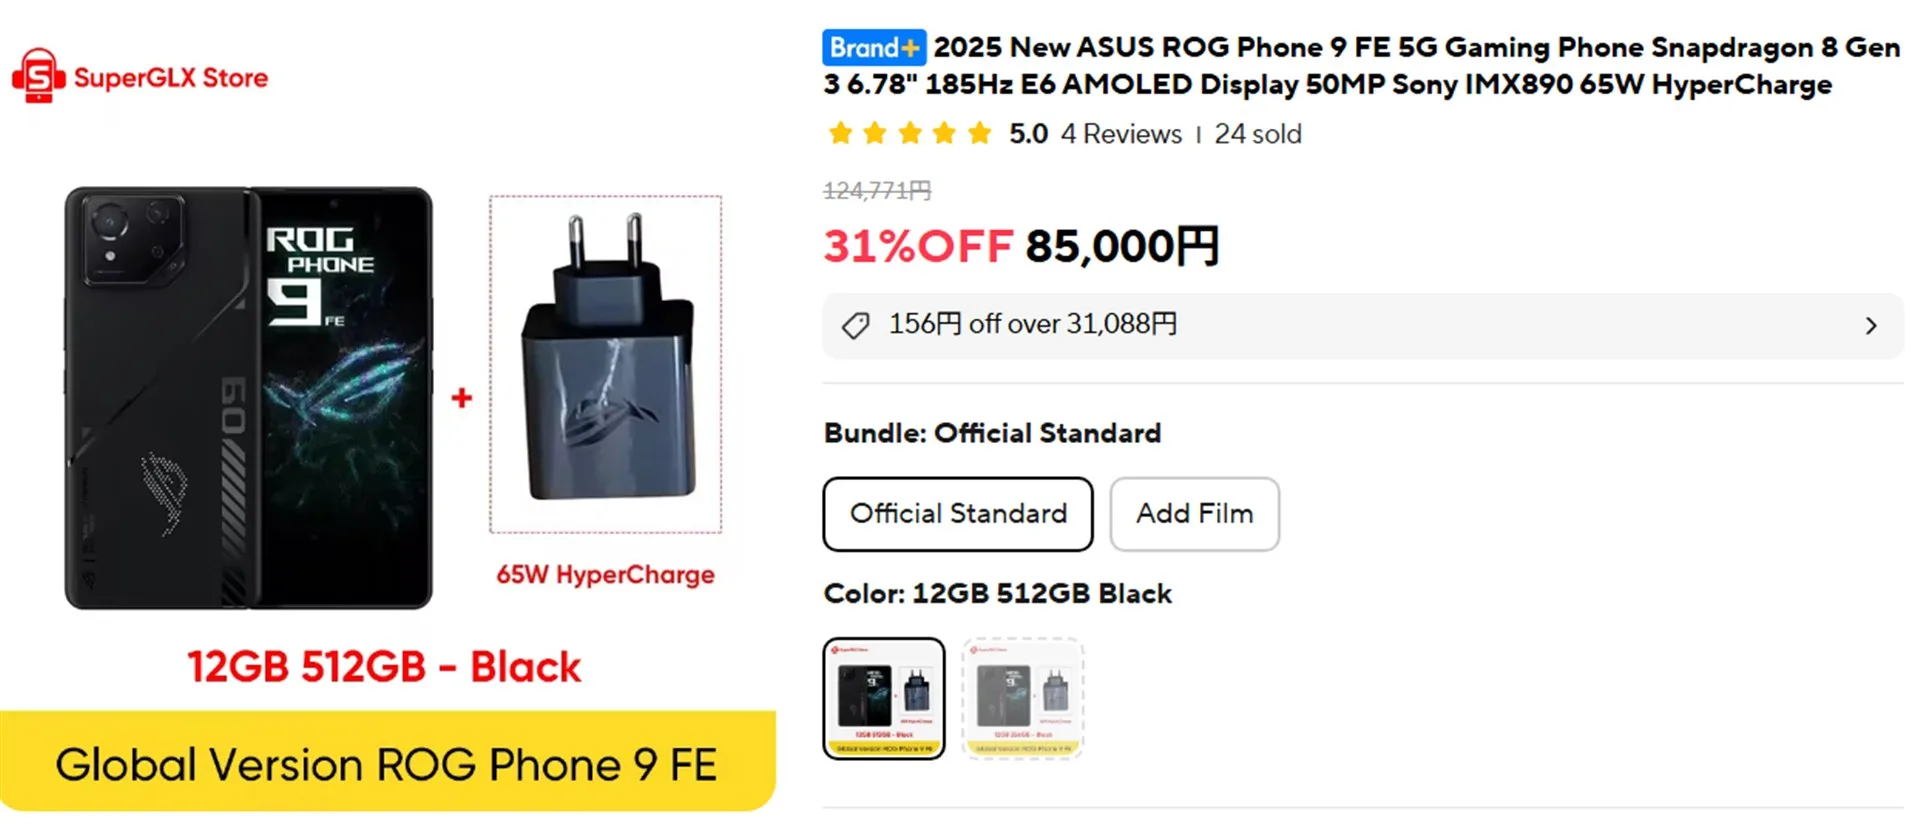
Task: Click the red plus sign between images
Action: click(461, 398)
